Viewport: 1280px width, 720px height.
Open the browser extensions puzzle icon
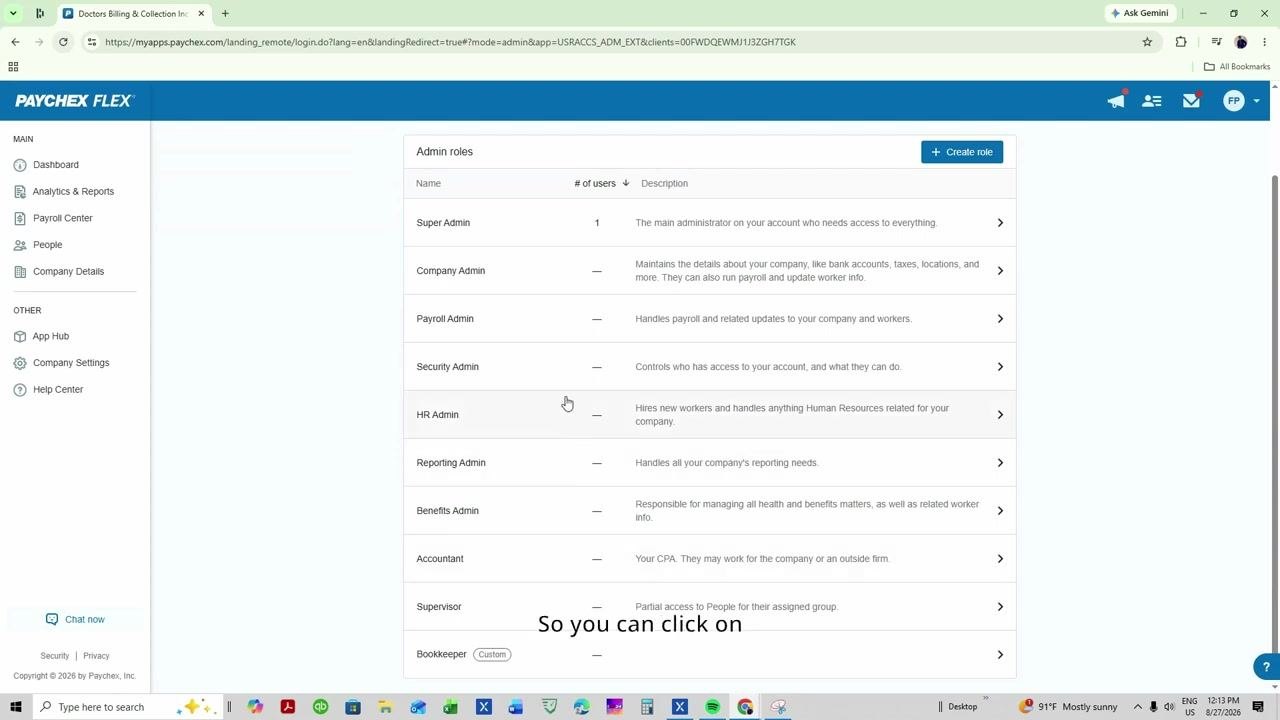[1181, 42]
